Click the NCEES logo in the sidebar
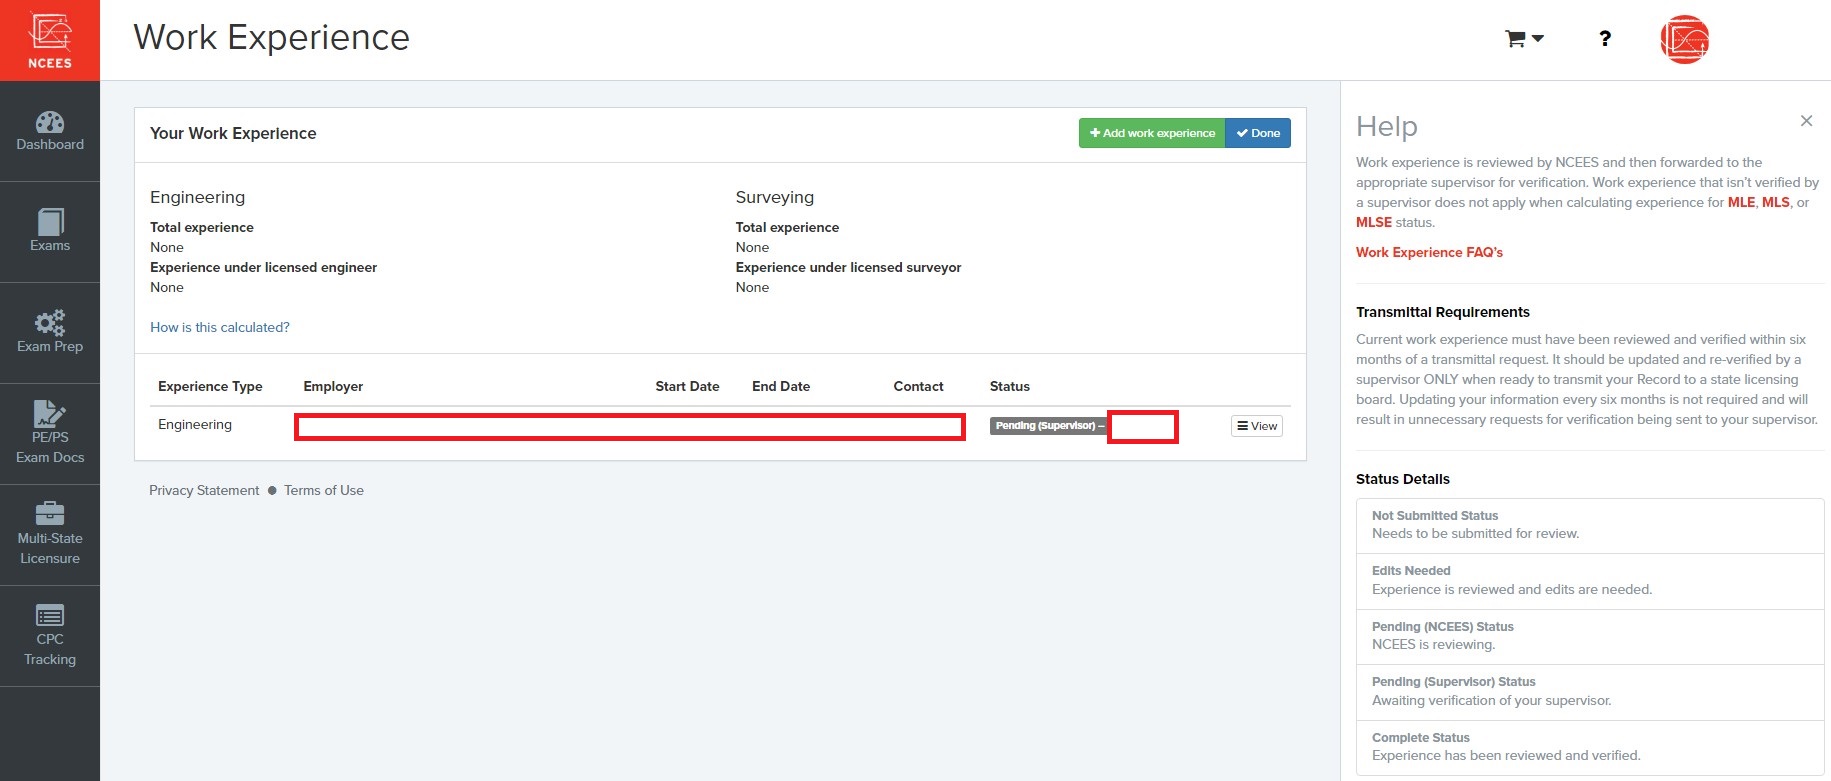 pyautogui.click(x=50, y=40)
